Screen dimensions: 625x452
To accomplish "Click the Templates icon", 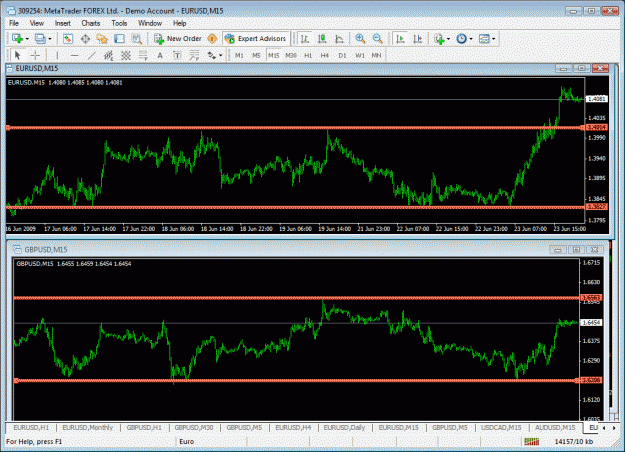I will click(484, 39).
